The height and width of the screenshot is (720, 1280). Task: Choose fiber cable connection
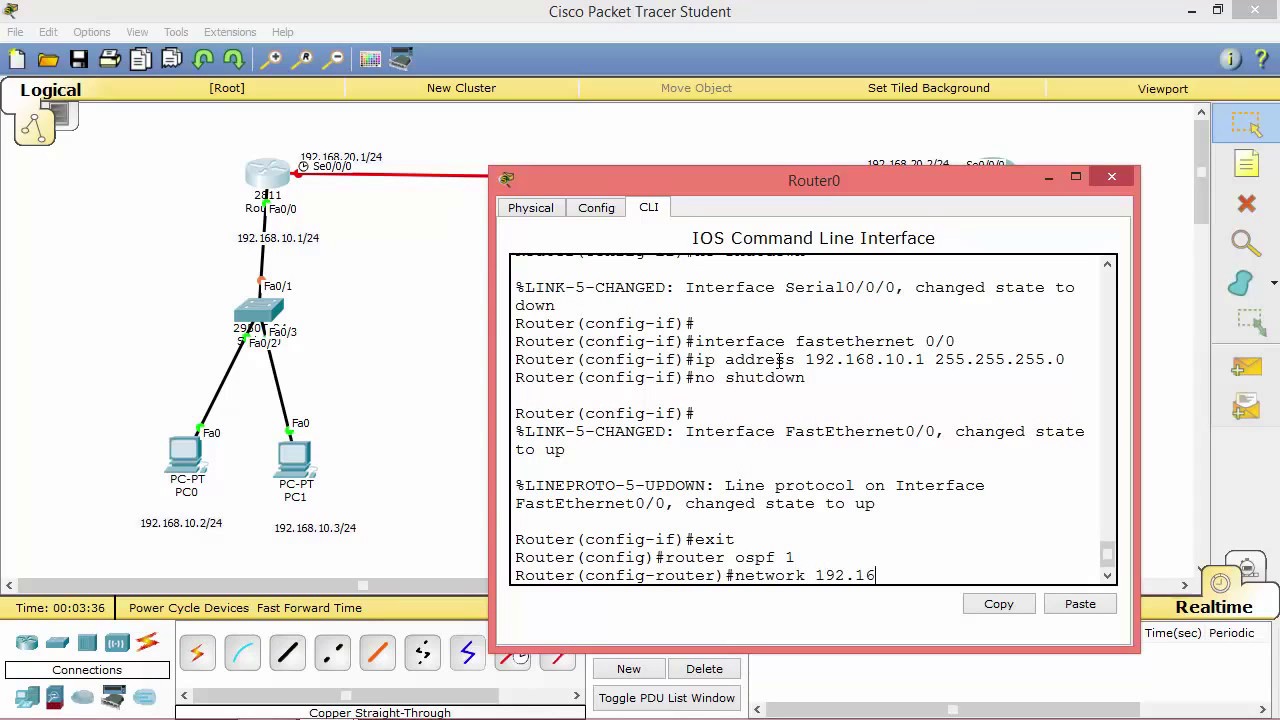click(x=378, y=654)
